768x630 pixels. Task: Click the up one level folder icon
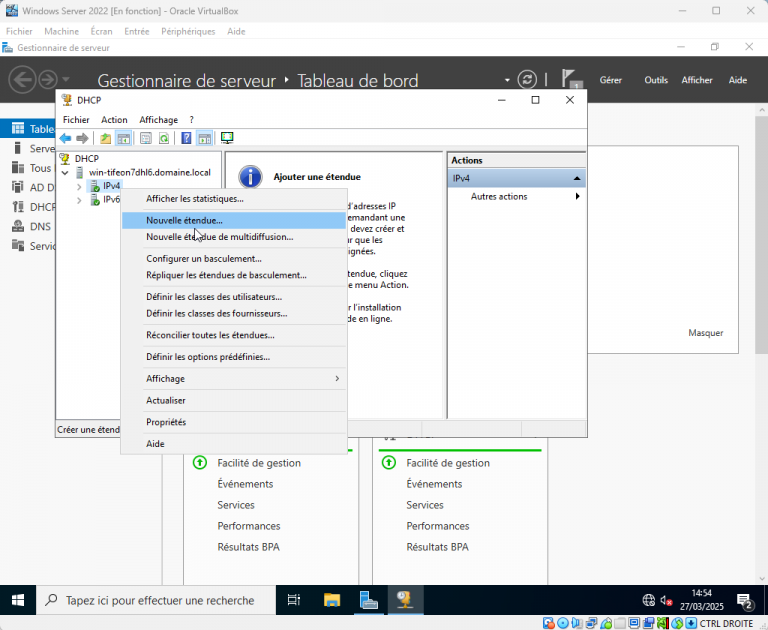click(x=106, y=138)
